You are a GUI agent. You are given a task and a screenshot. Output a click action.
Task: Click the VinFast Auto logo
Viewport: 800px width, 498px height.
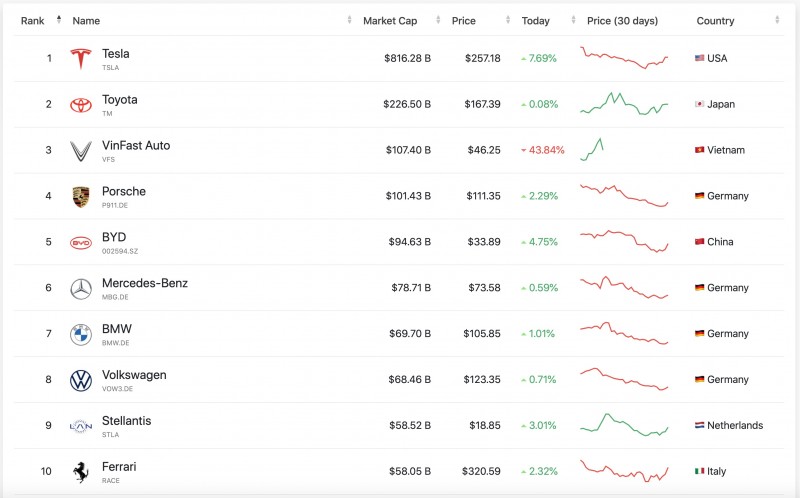(x=80, y=151)
